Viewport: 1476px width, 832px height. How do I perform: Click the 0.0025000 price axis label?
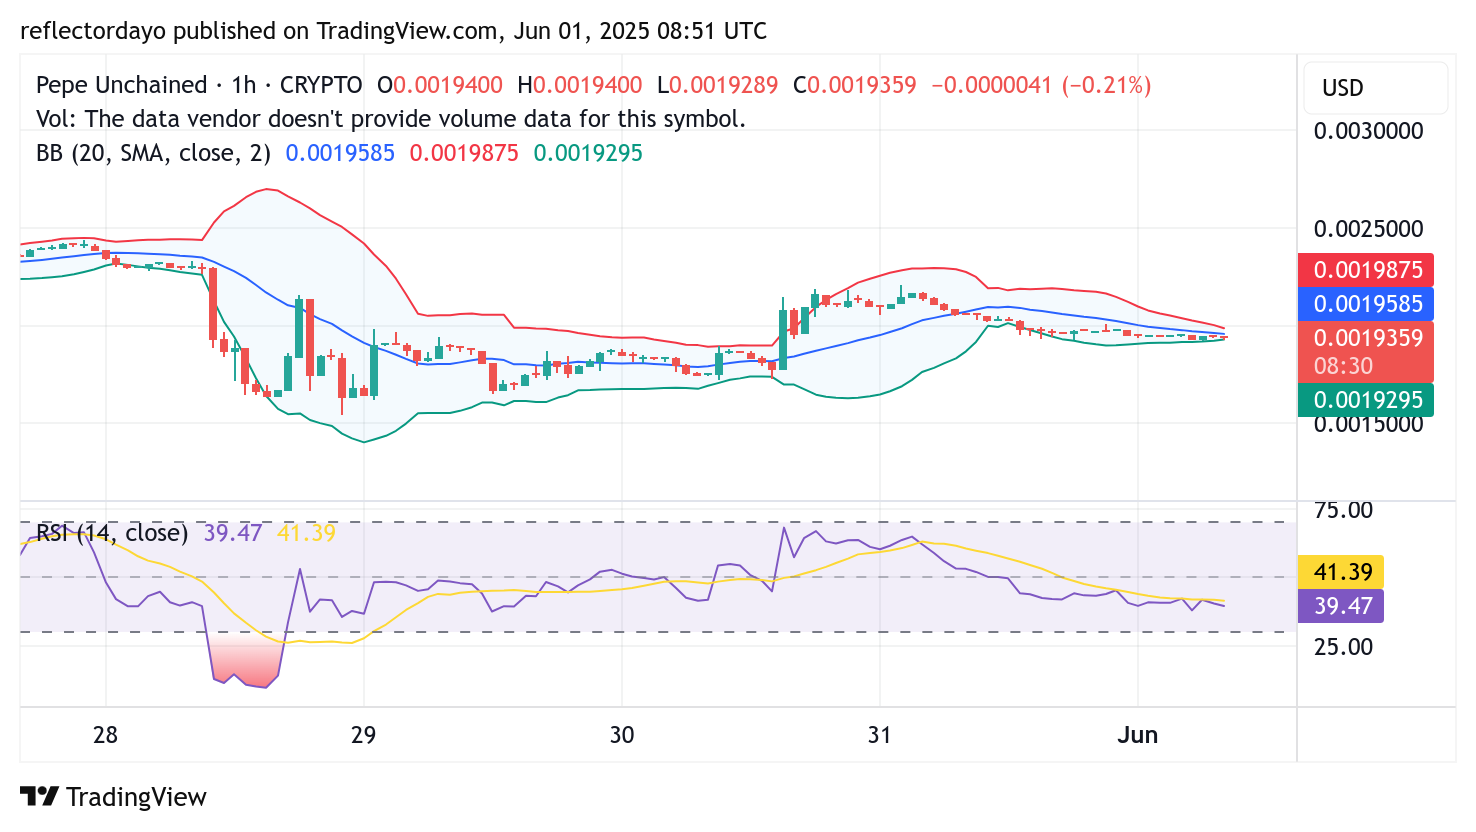click(1368, 229)
